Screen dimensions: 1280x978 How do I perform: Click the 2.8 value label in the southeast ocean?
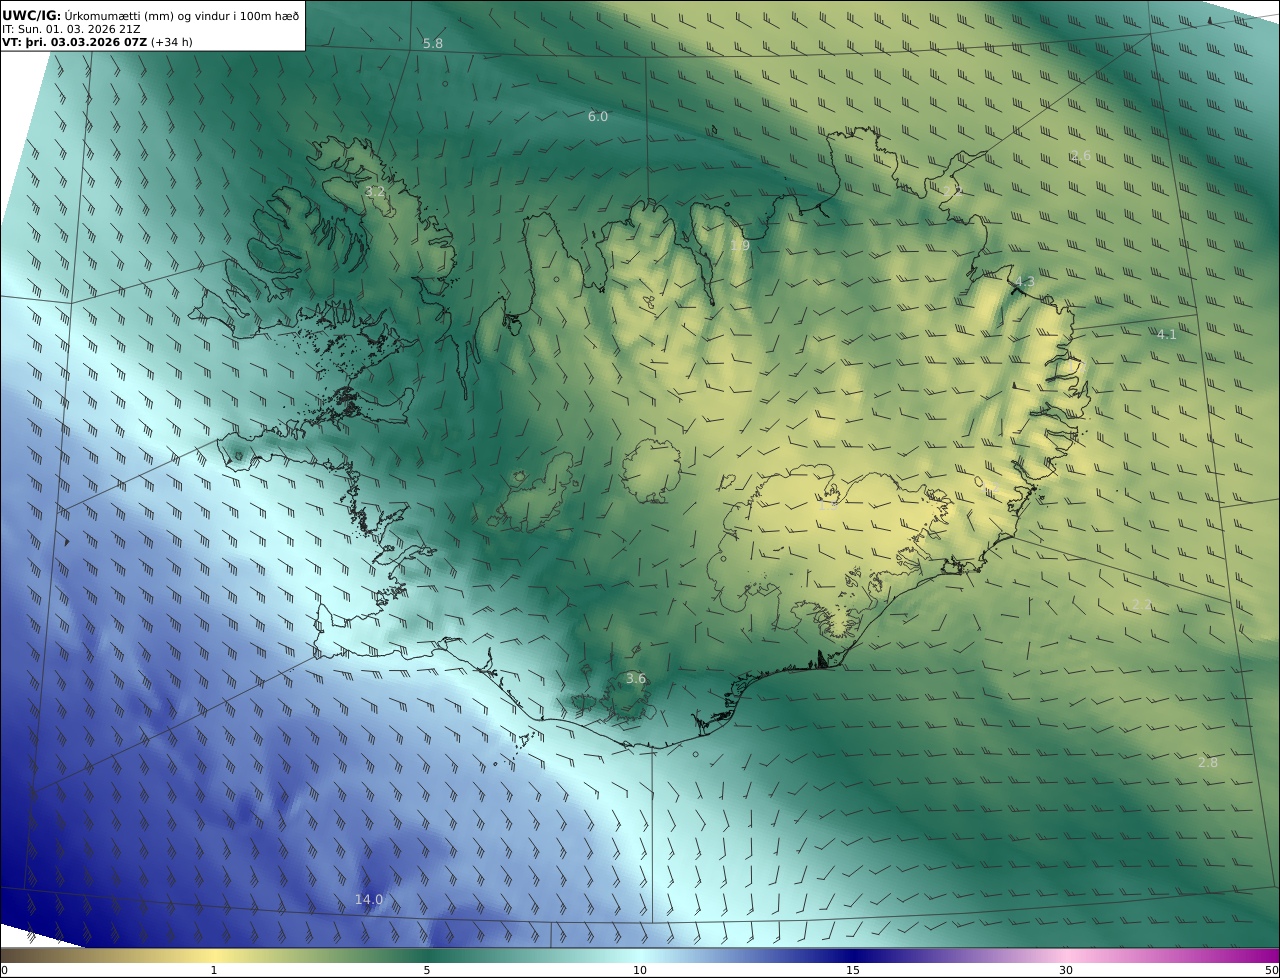(x=1208, y=762)
